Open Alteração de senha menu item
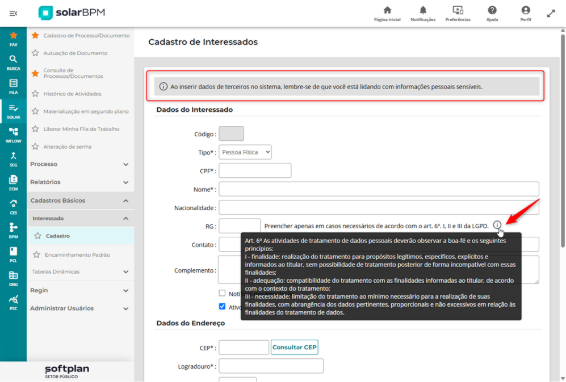Screen dimensions: 566x382 tap(68, 147)
